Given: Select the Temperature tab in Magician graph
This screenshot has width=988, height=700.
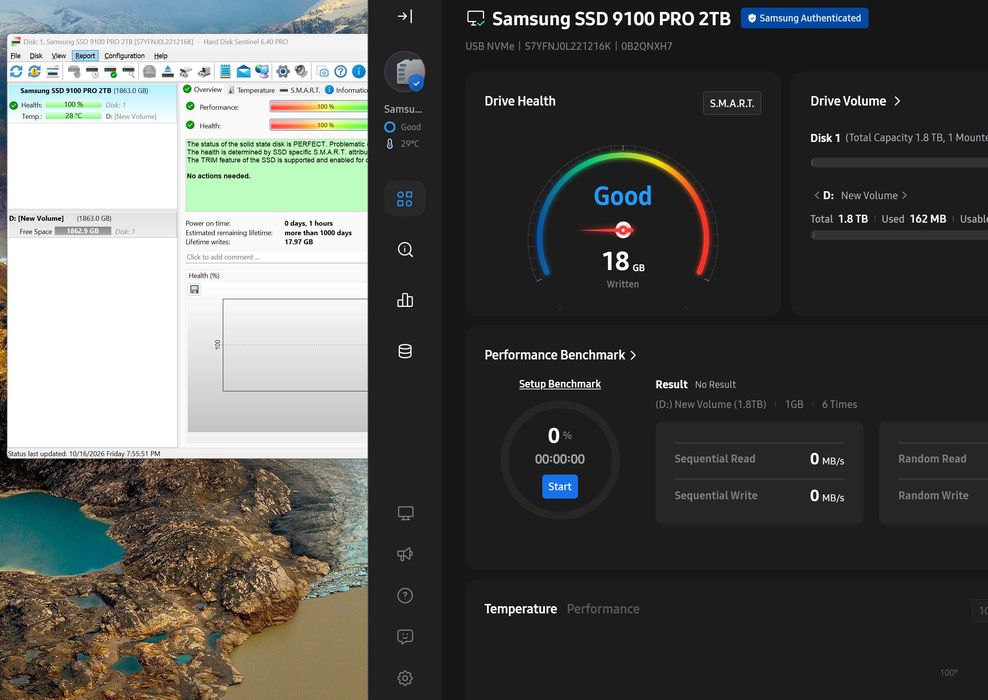Looking at the screenshot, I should 520,609.
